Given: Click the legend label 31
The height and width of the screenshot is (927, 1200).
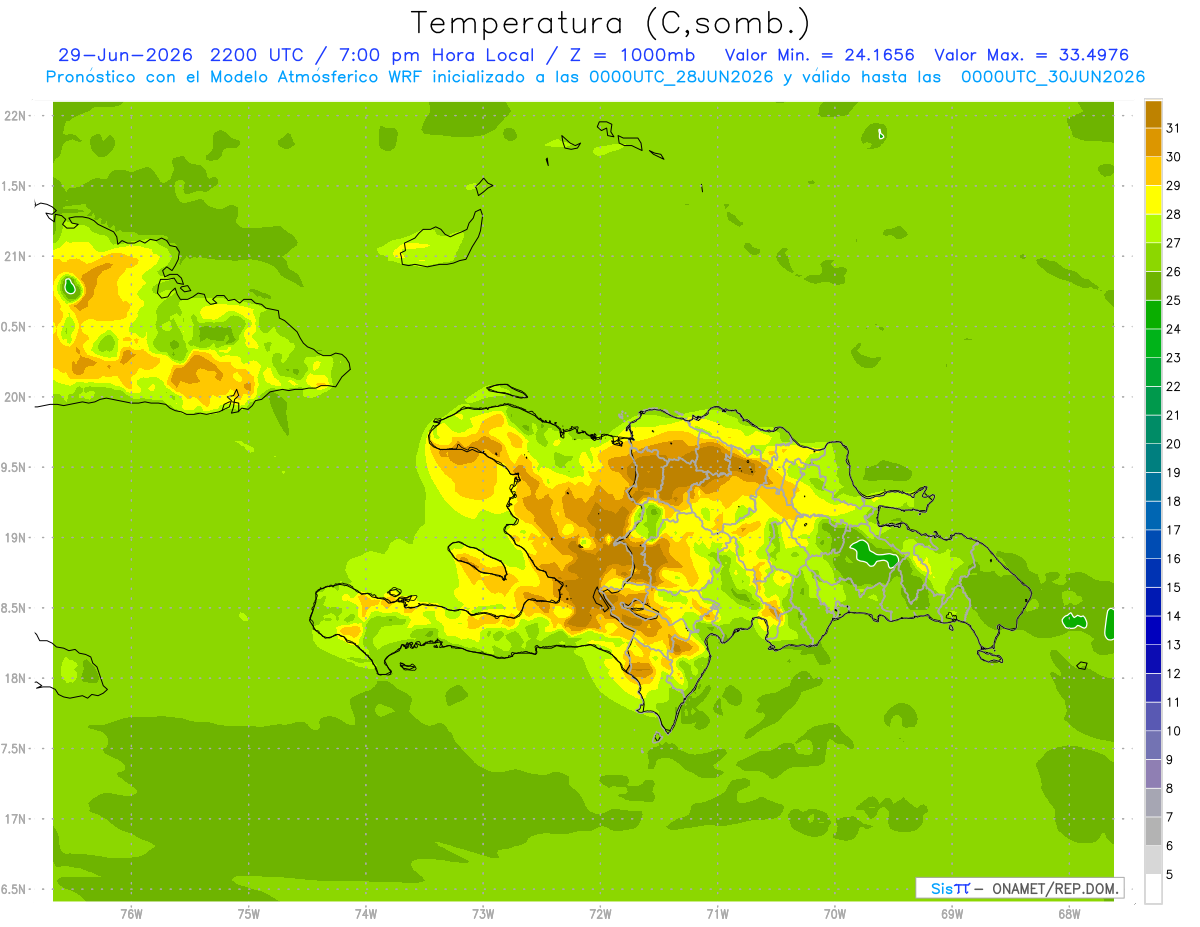Looking at the screenshot, I should [x=1173, y=128].
